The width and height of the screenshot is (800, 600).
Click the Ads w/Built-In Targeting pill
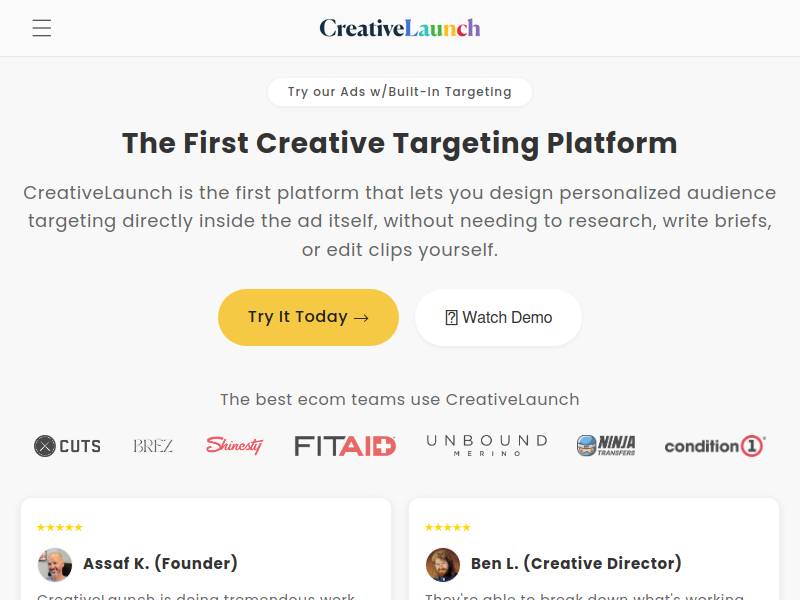[400, 92]
